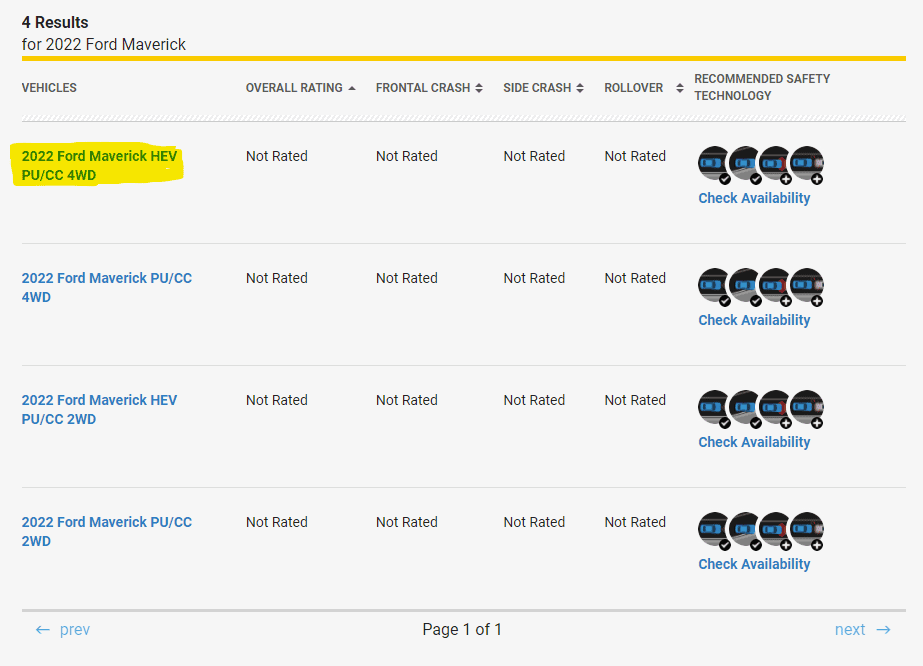This screenshot has height=666, width=923.
Task: Select side crash 'Not Rated', non-HEV PU/CC 2WD row
Action: tap(534, 522)
